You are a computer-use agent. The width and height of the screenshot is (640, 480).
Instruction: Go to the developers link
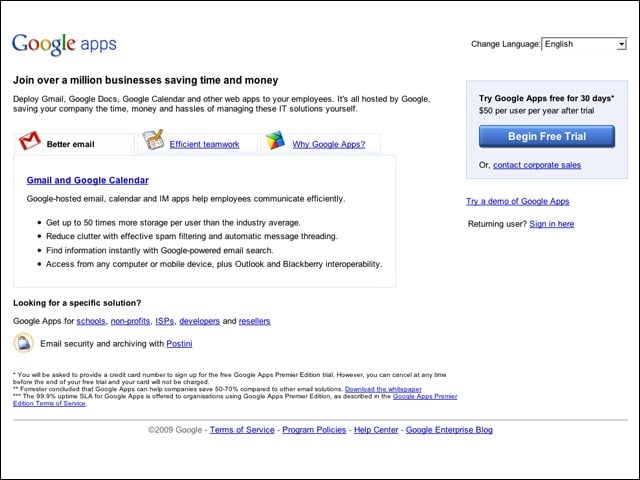coord(200,321)
